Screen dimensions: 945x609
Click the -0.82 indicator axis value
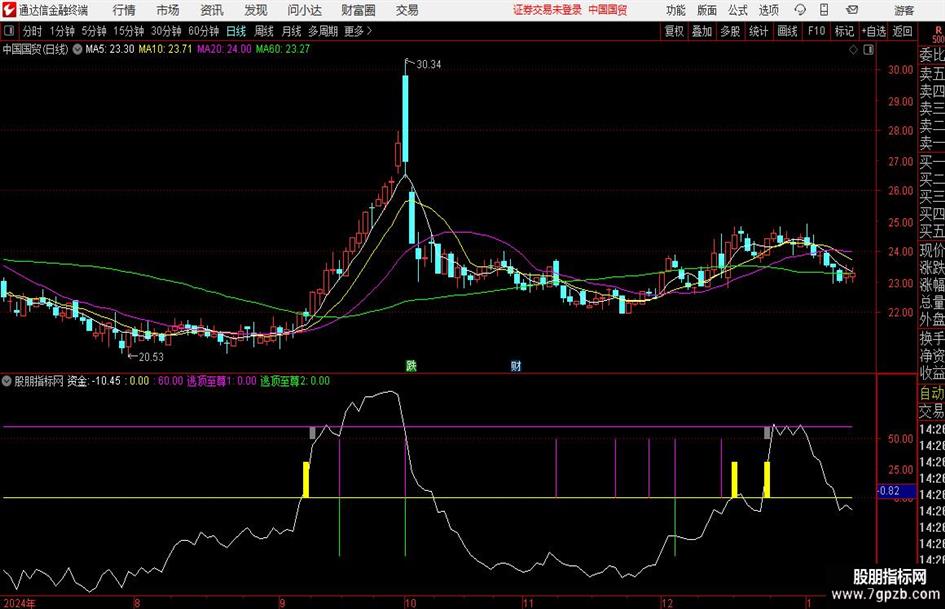click(x=888, y=491)
